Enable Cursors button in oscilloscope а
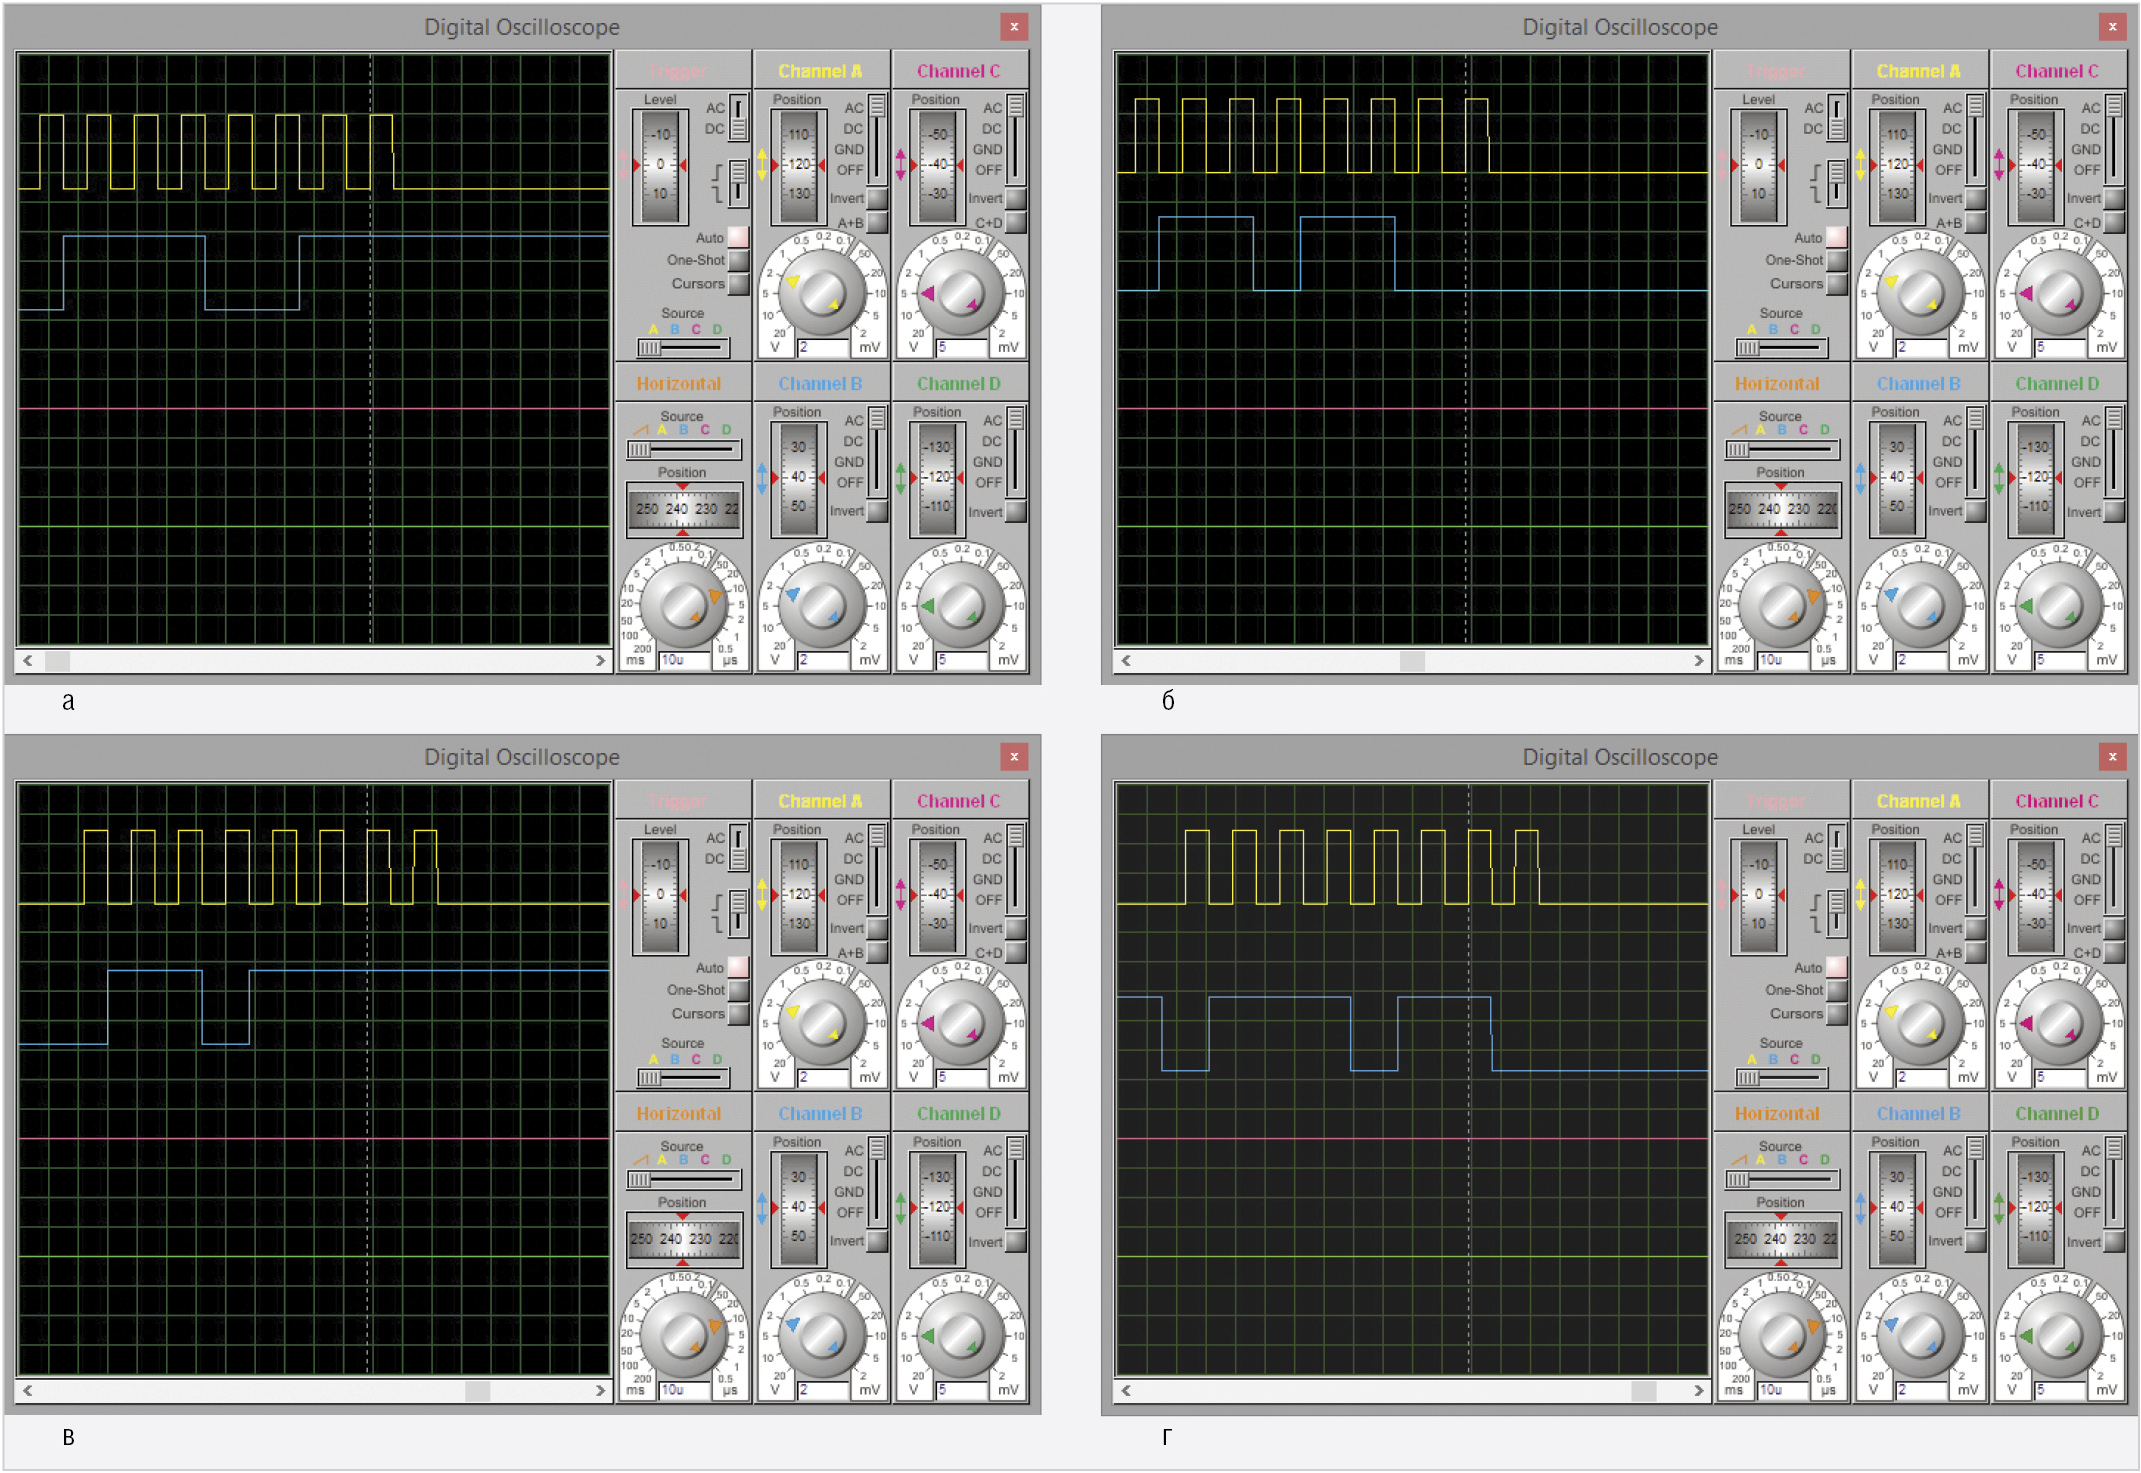The width and height of the screenshot is (2141, 1473). pyautogui.click(x=738, y=284)
